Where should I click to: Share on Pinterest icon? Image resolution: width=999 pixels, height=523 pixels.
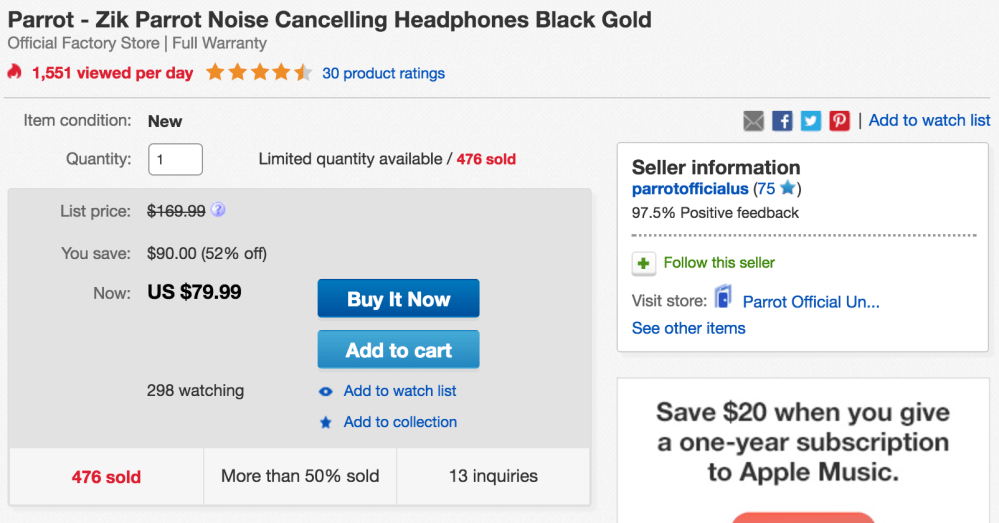839,121
